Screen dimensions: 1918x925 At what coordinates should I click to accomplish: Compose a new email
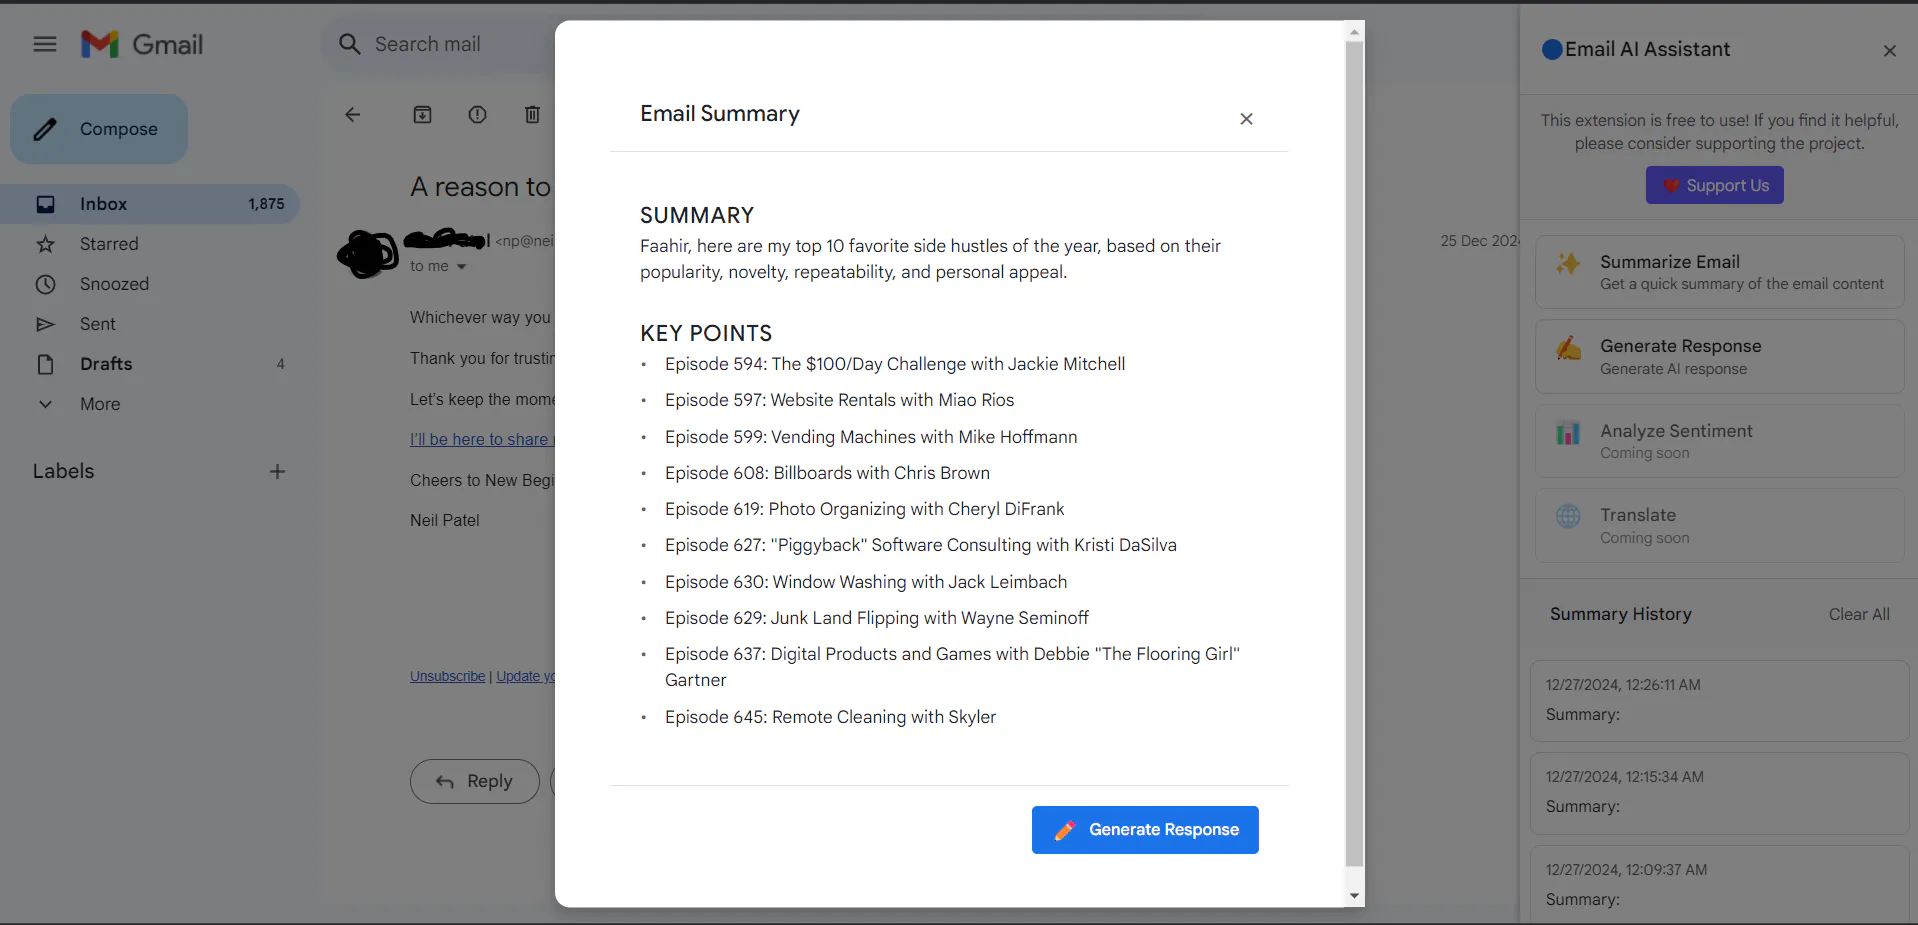[99, 129]
